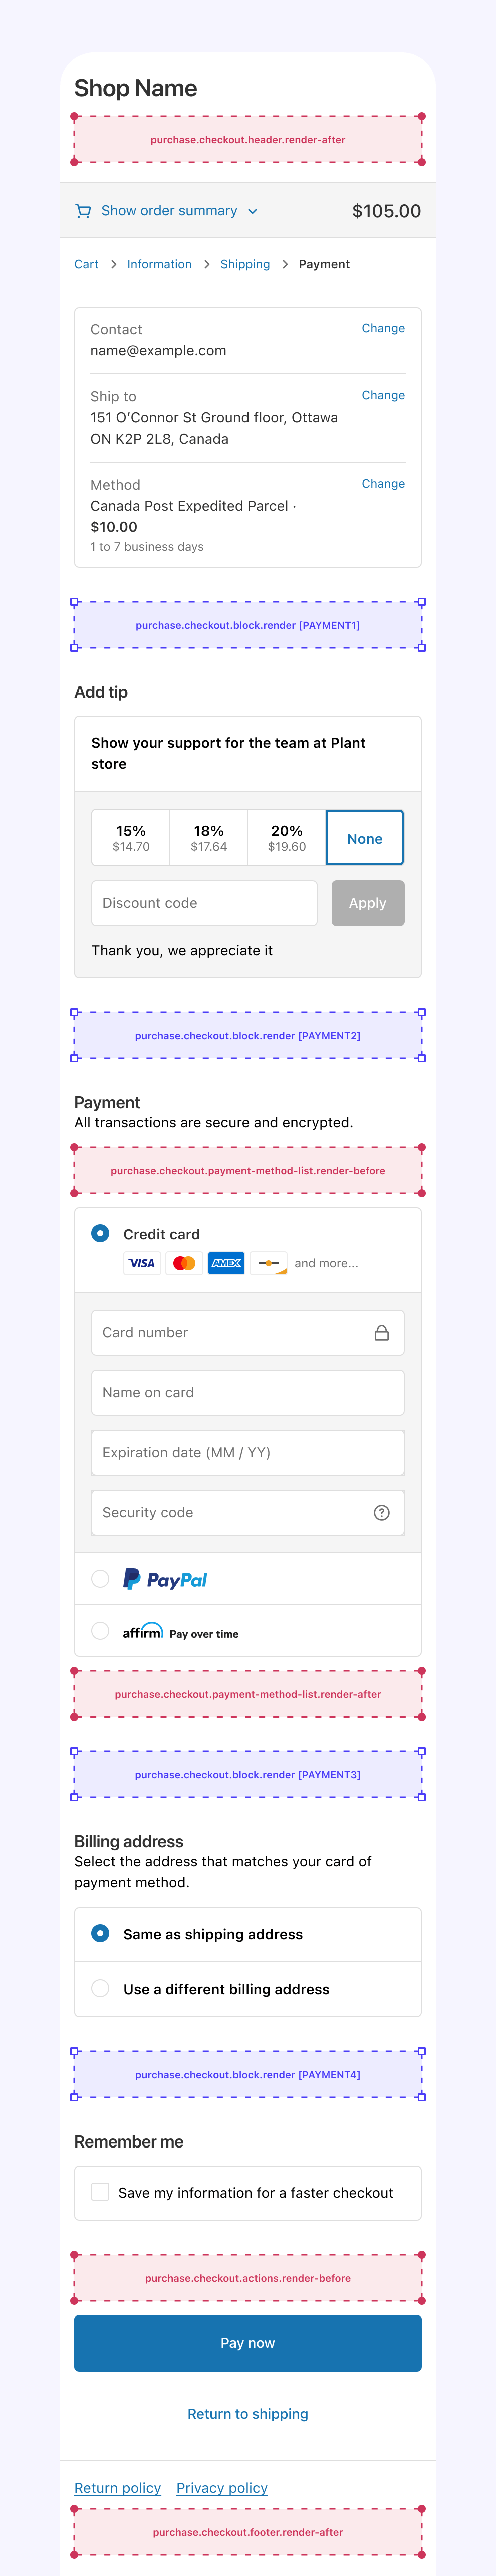Click the Visa card logo

(x=142, y=1263)
